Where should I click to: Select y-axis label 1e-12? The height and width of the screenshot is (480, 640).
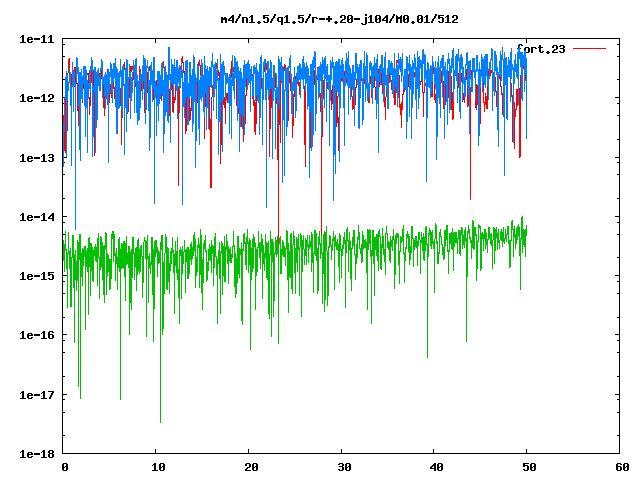[37, 98]
